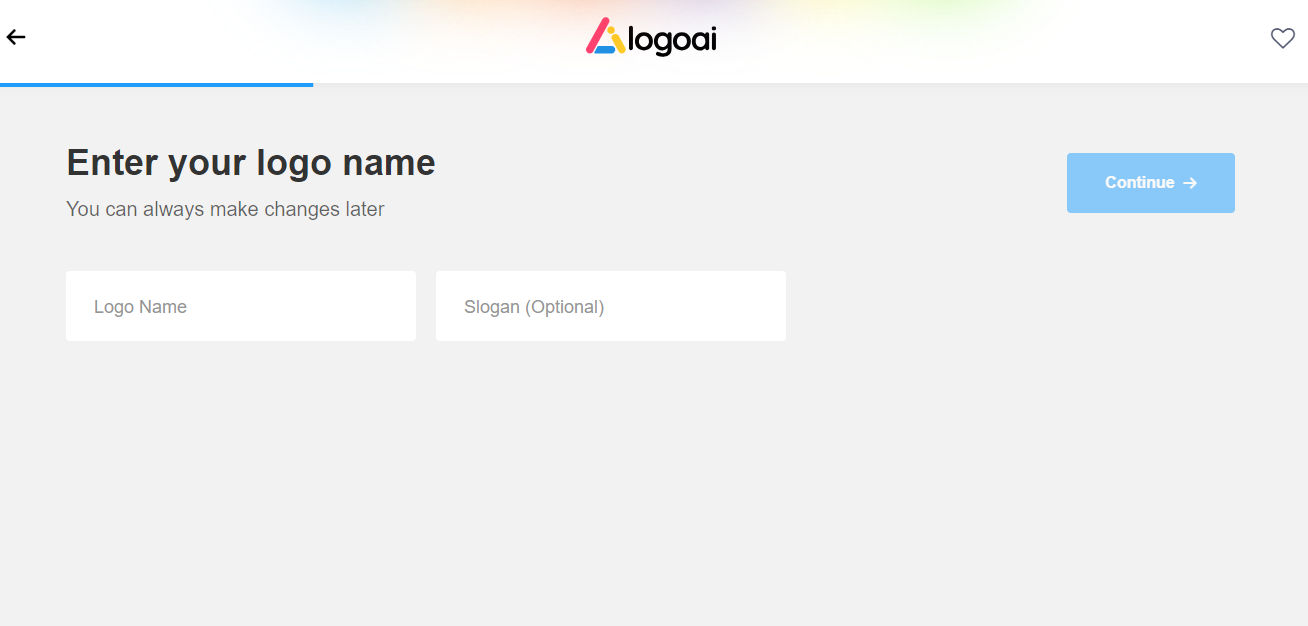Viewport: 1308px width, 626px height.
Task: Select the right arrow inside the Continue button
Action: (1190, 182)
